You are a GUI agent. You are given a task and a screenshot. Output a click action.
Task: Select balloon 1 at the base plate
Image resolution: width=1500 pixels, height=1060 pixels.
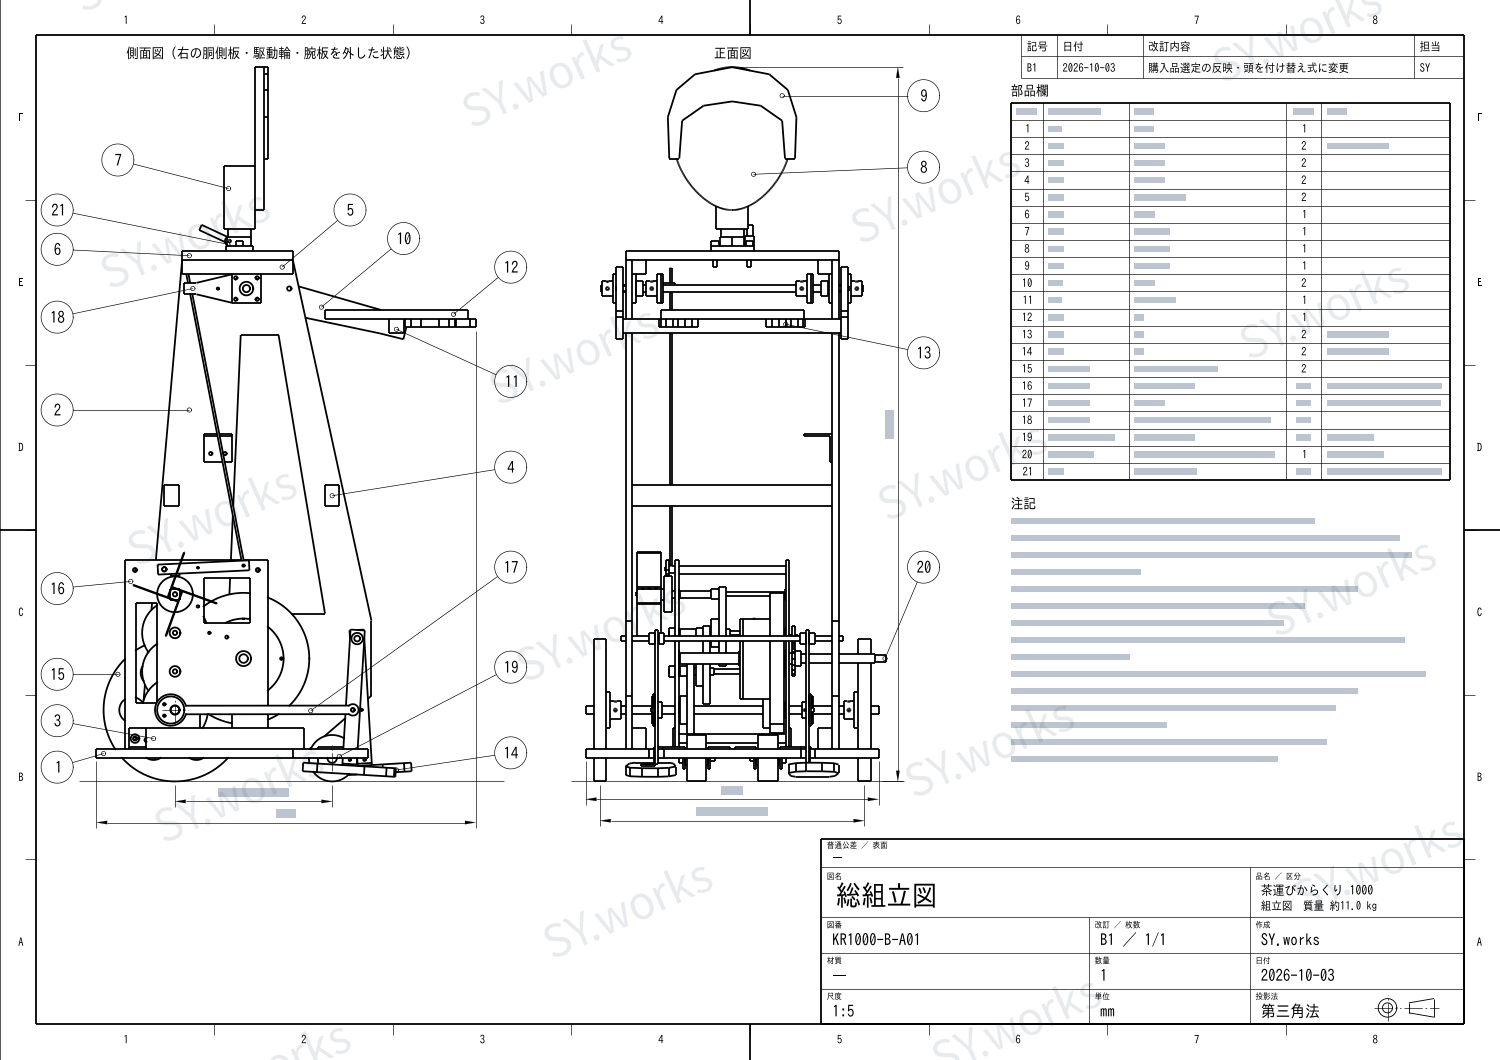[x=57, y=767]
